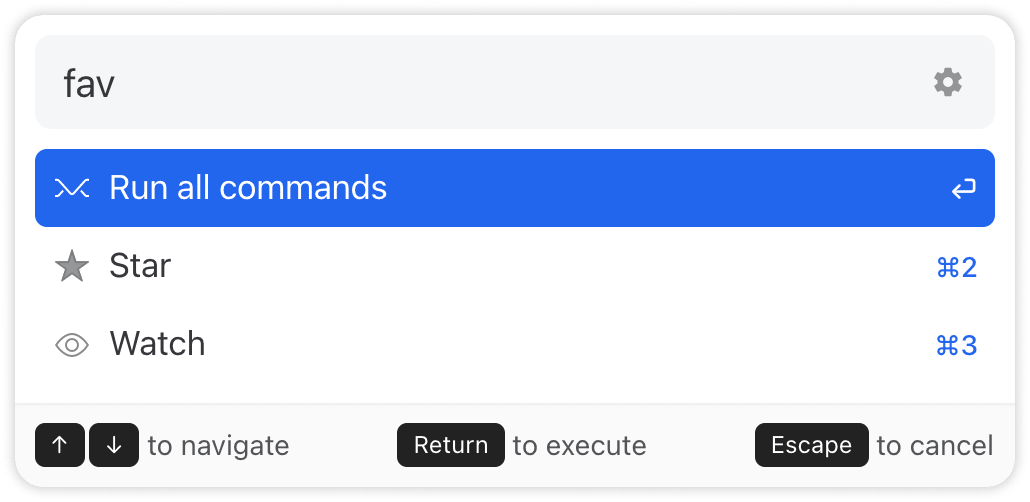
Task: Click the Return key button
Action: click(451, 445)
